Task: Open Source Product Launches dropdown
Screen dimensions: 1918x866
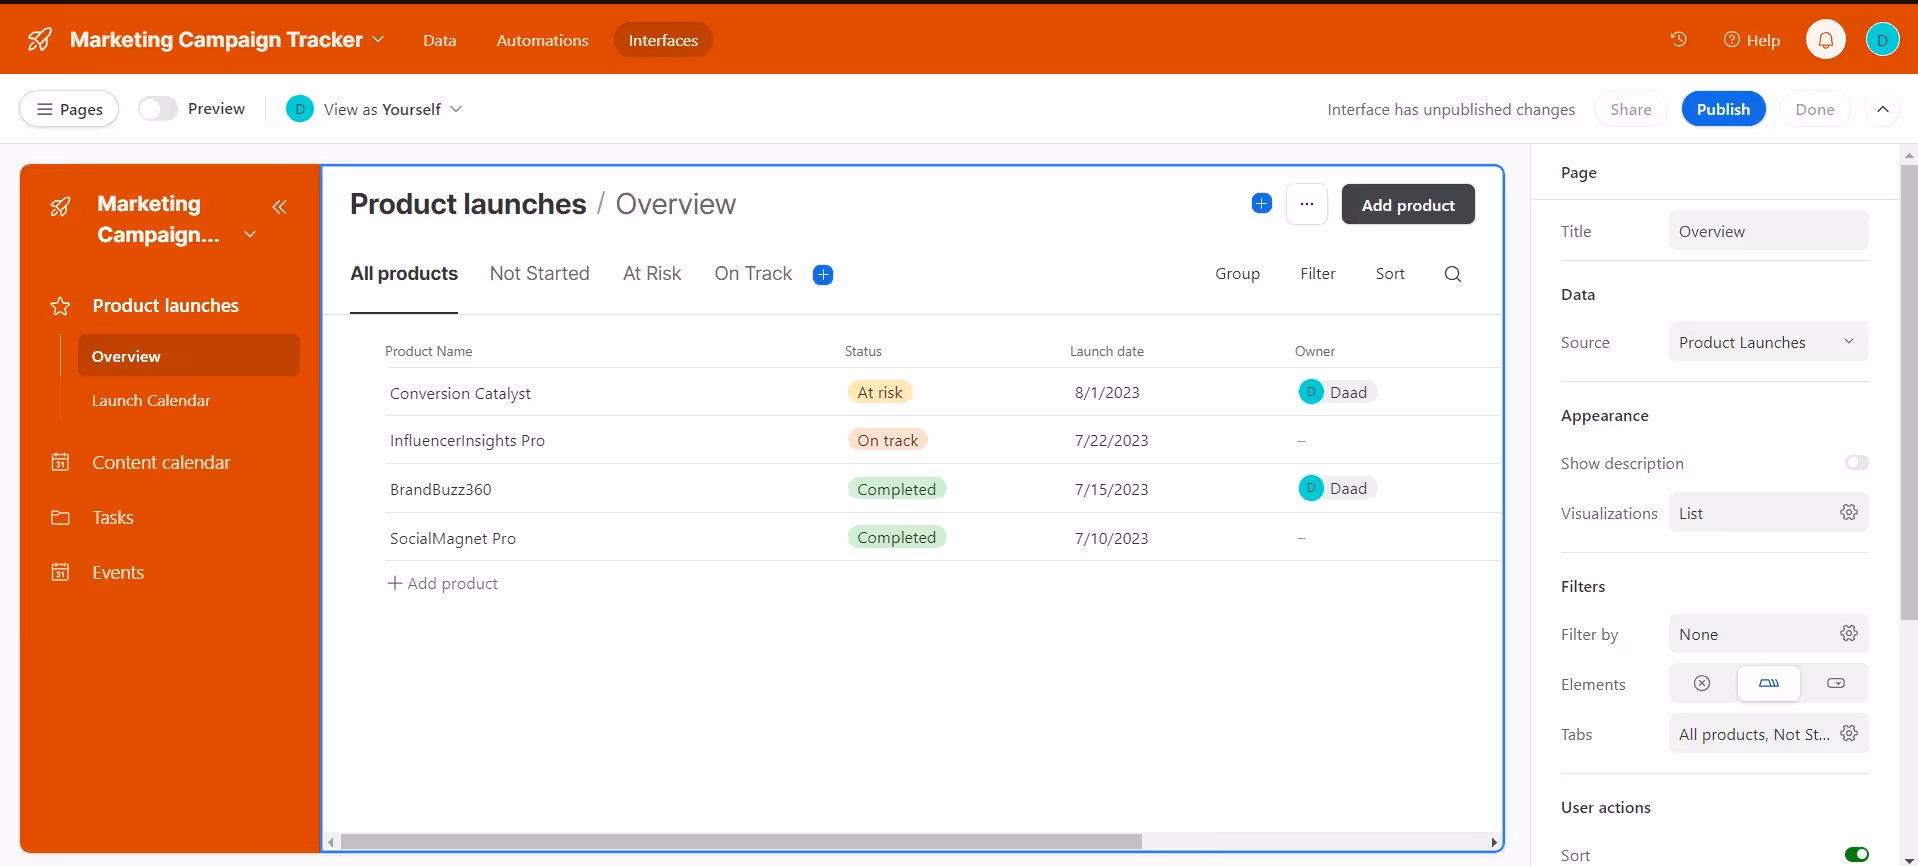Action: [1768, 342]
